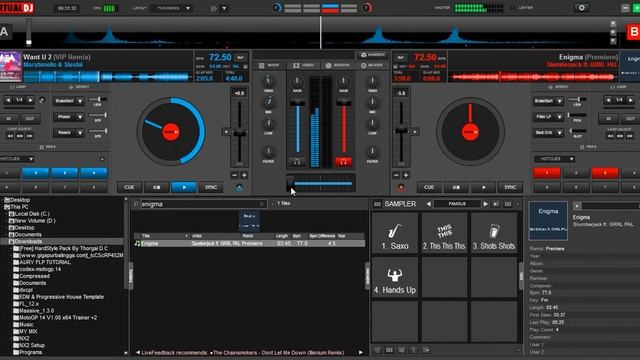Sort browser by Bpm column header

[297, 236]
